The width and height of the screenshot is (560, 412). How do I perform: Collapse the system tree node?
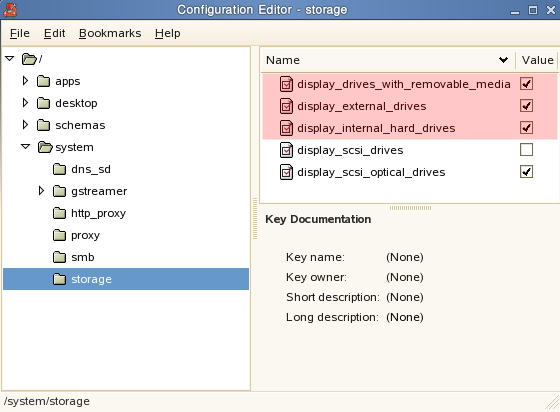pyautogui.click(x=25, y=147)
